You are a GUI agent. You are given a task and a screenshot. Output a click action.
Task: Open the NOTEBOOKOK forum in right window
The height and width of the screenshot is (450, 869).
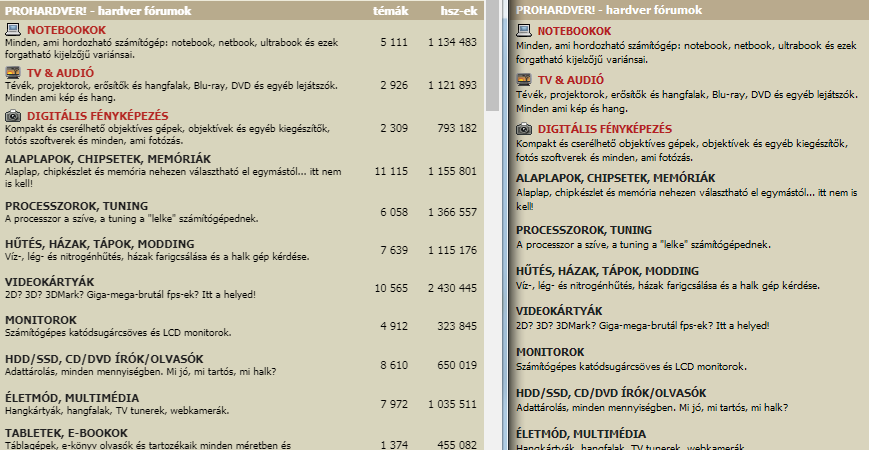pyautogui.click(x=574, y=31)
